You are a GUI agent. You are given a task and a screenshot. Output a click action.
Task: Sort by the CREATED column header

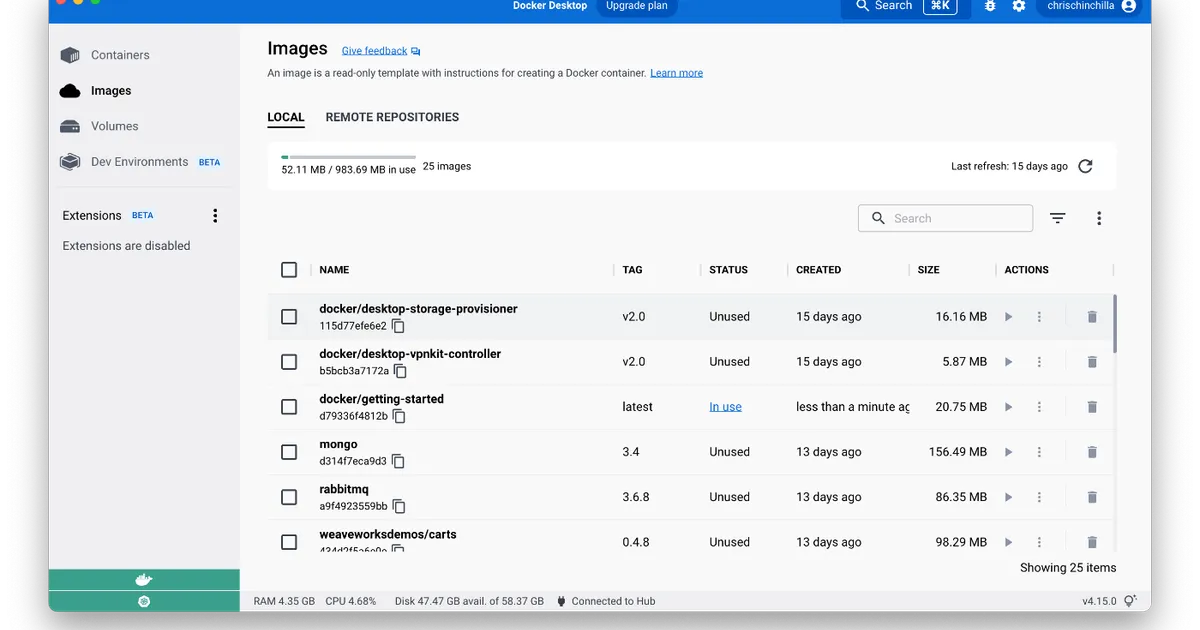tap(818, 270)
